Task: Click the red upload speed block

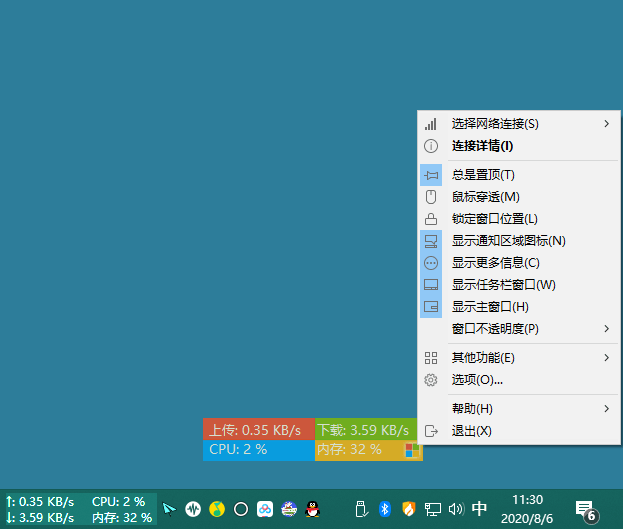Action: click(258, 429)
